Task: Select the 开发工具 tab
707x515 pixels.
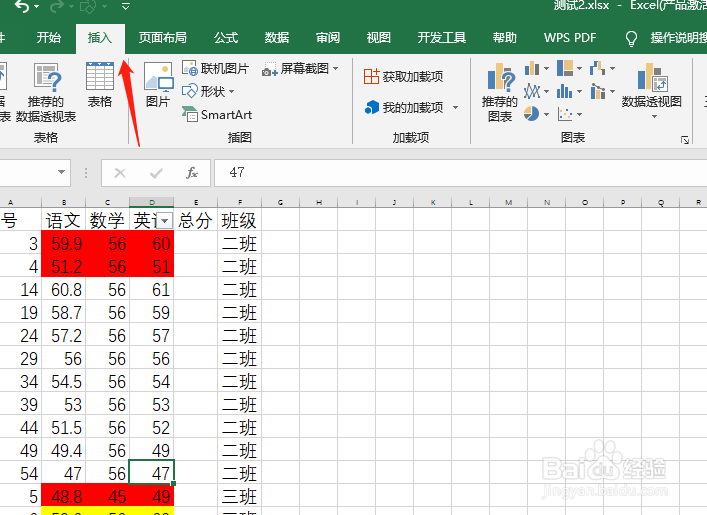Action: (x=441, y=37)
